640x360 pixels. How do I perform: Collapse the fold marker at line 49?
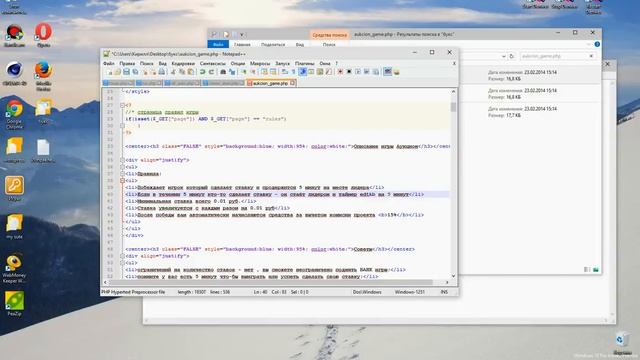point(122,256)
